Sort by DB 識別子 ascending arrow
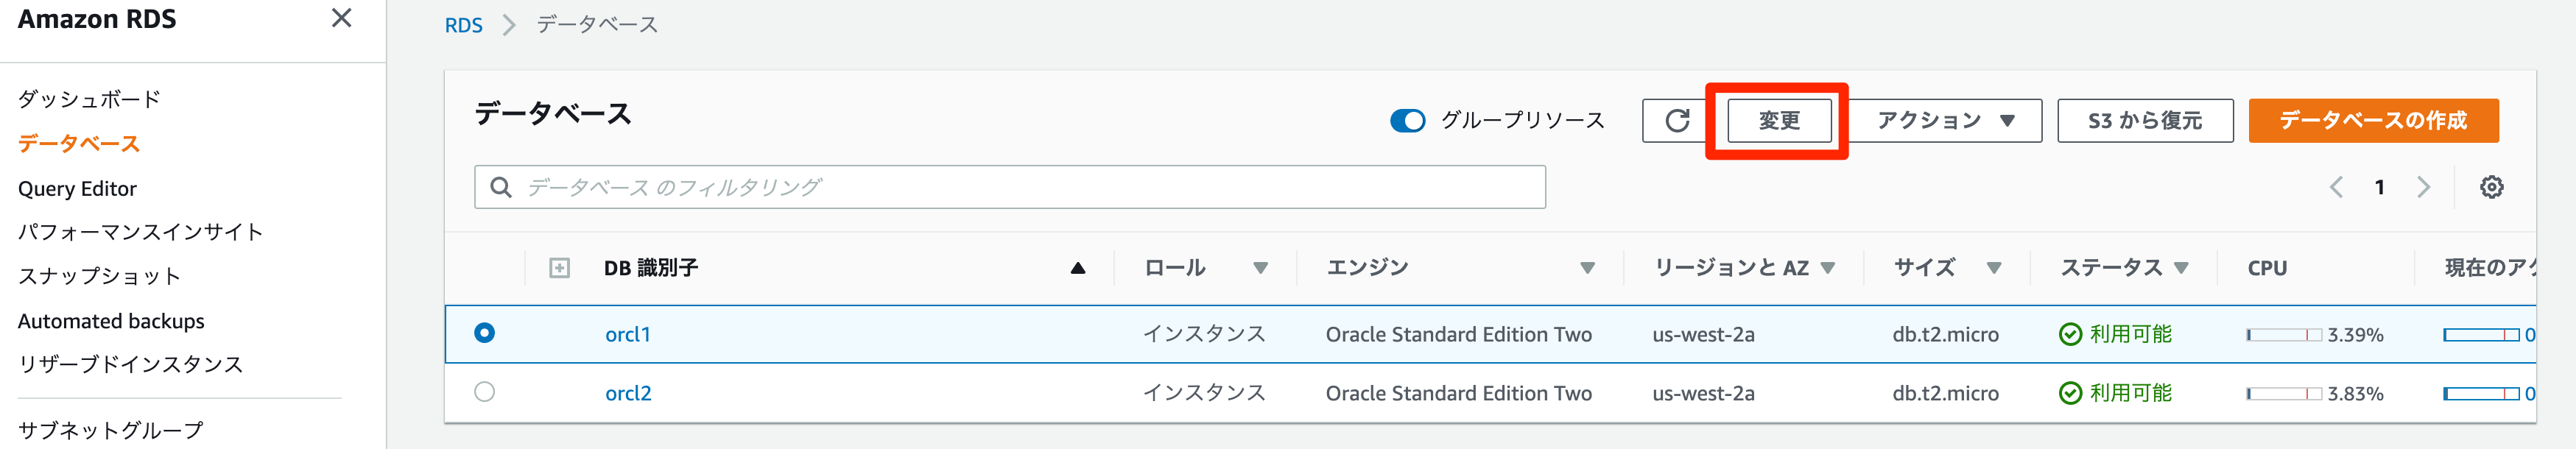2576x449 pixels. pyautogui.click(x=1077, y=268)
